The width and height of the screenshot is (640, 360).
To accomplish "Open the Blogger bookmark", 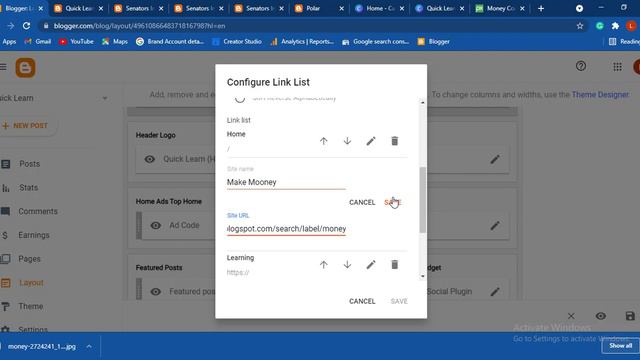I will point(434,42).
